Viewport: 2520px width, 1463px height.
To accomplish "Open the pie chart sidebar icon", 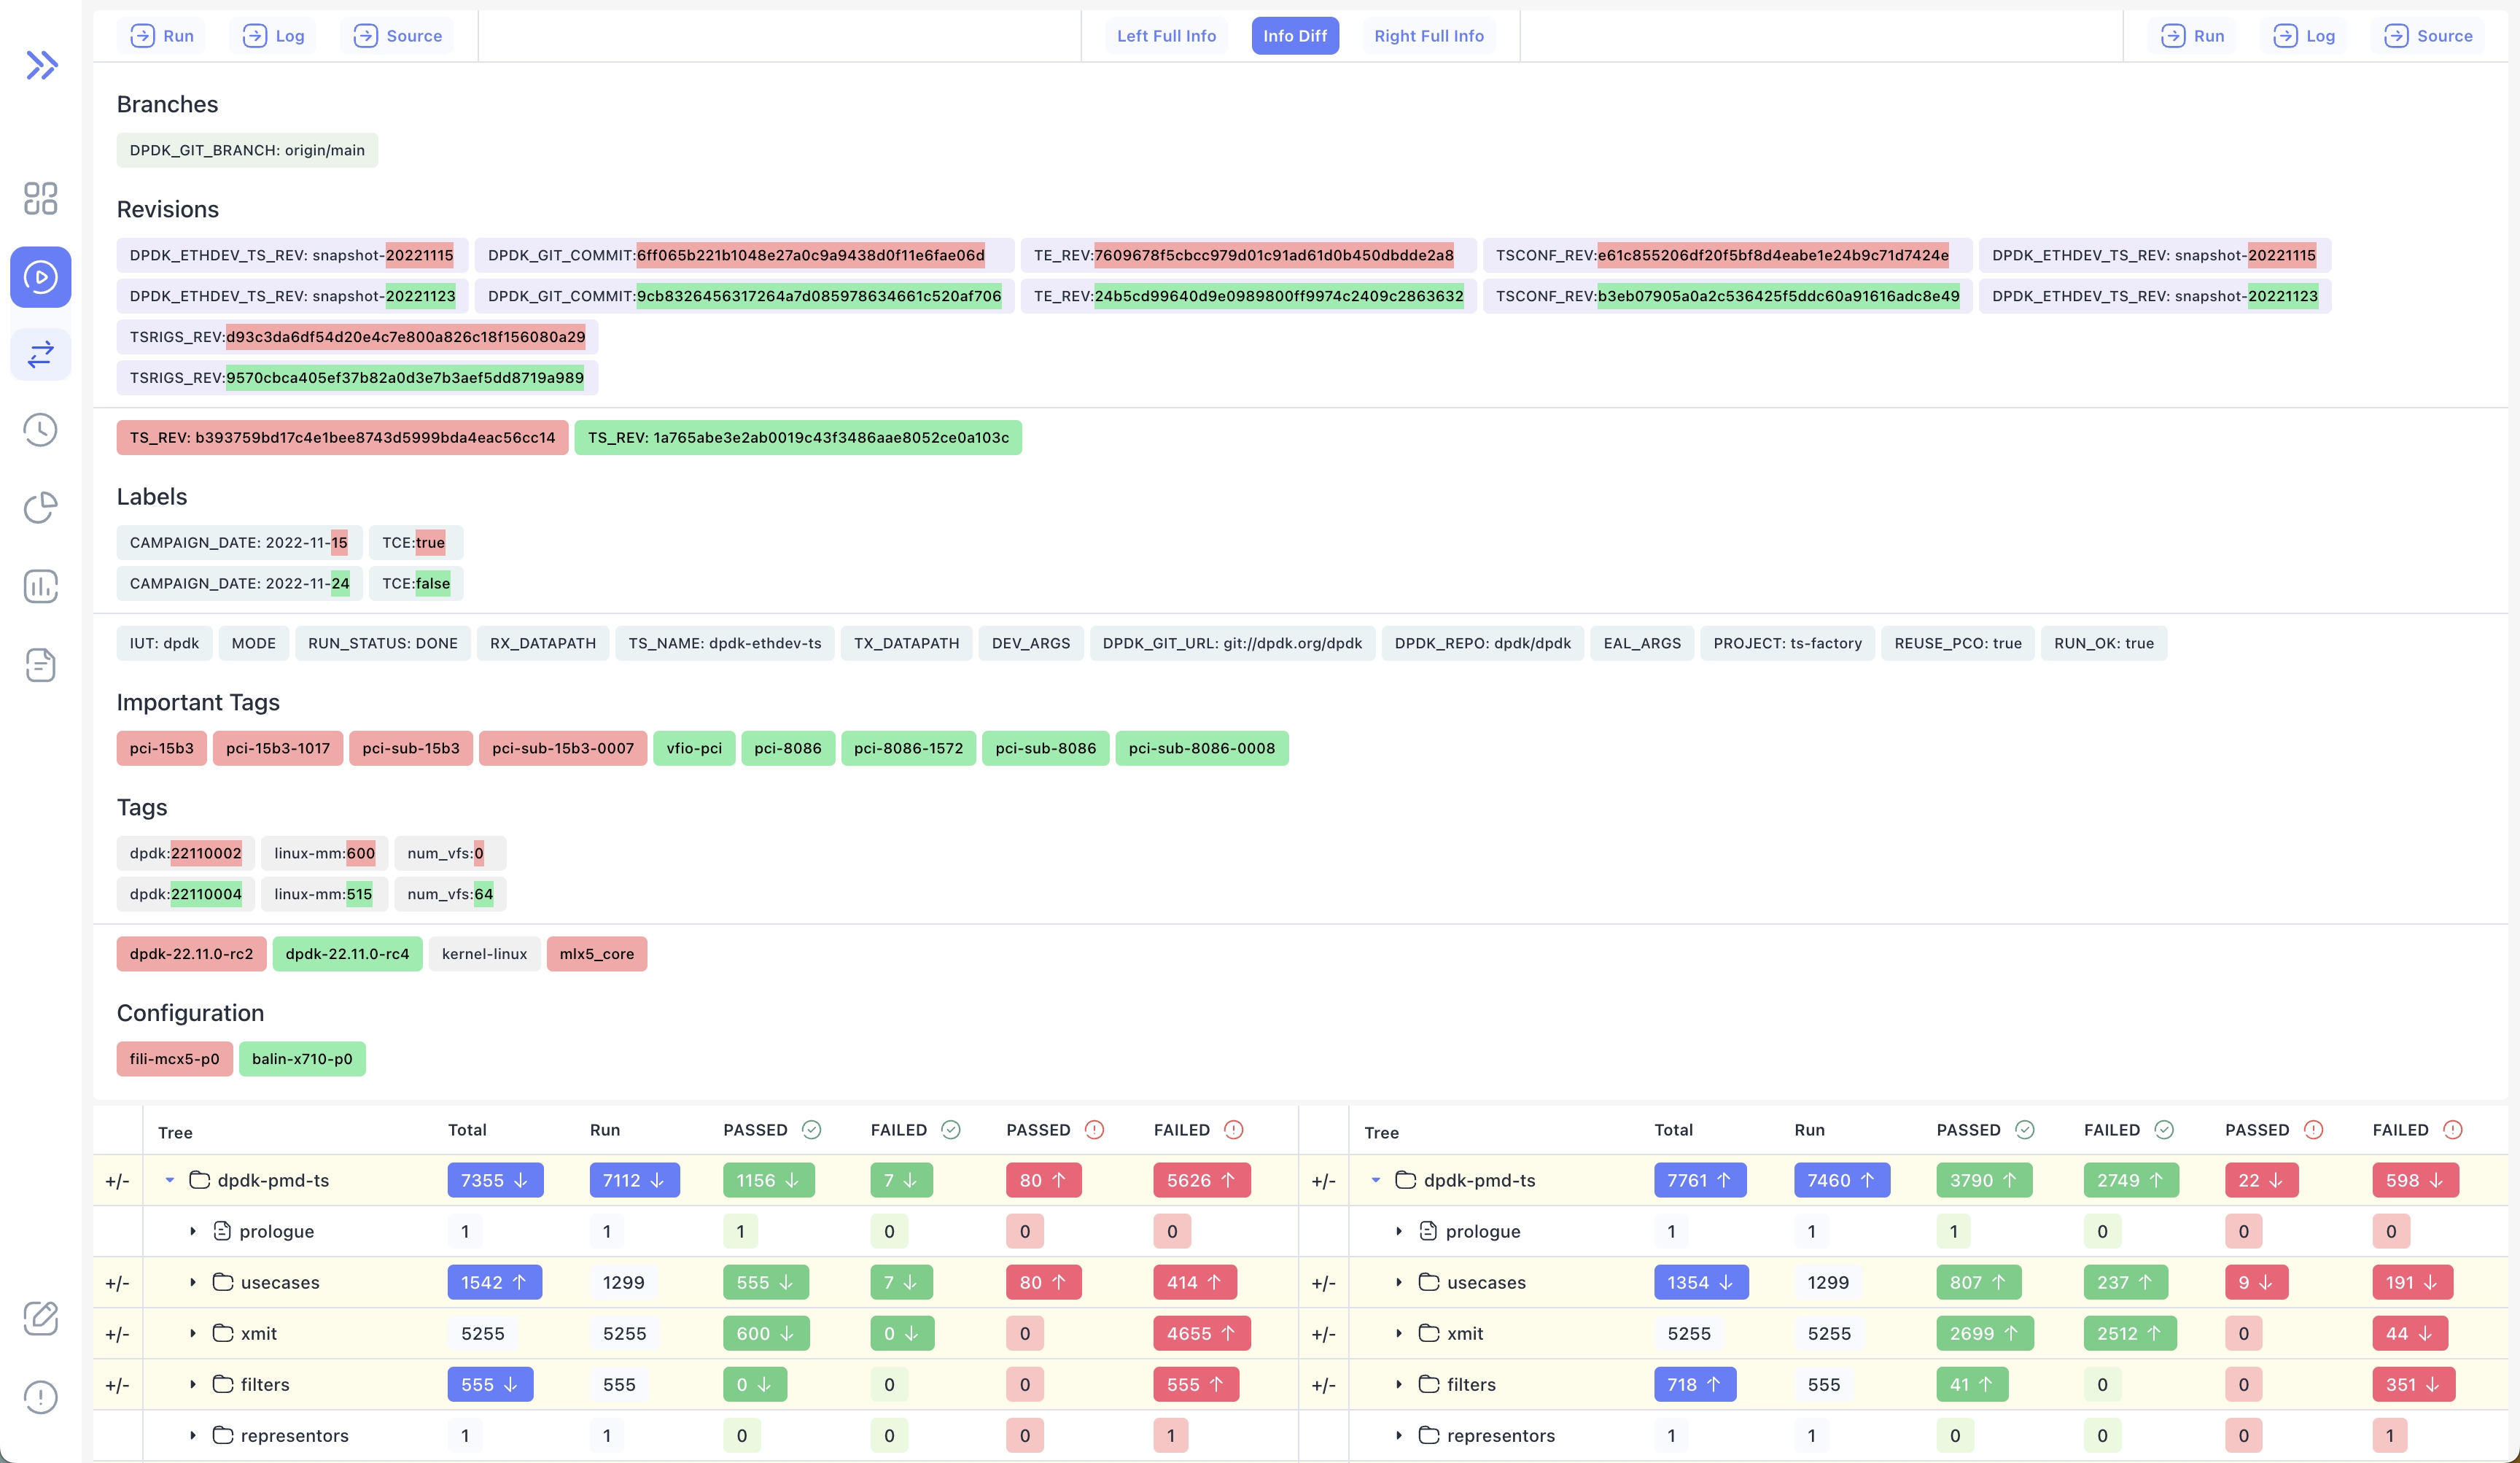I will (x=41, y=508).
